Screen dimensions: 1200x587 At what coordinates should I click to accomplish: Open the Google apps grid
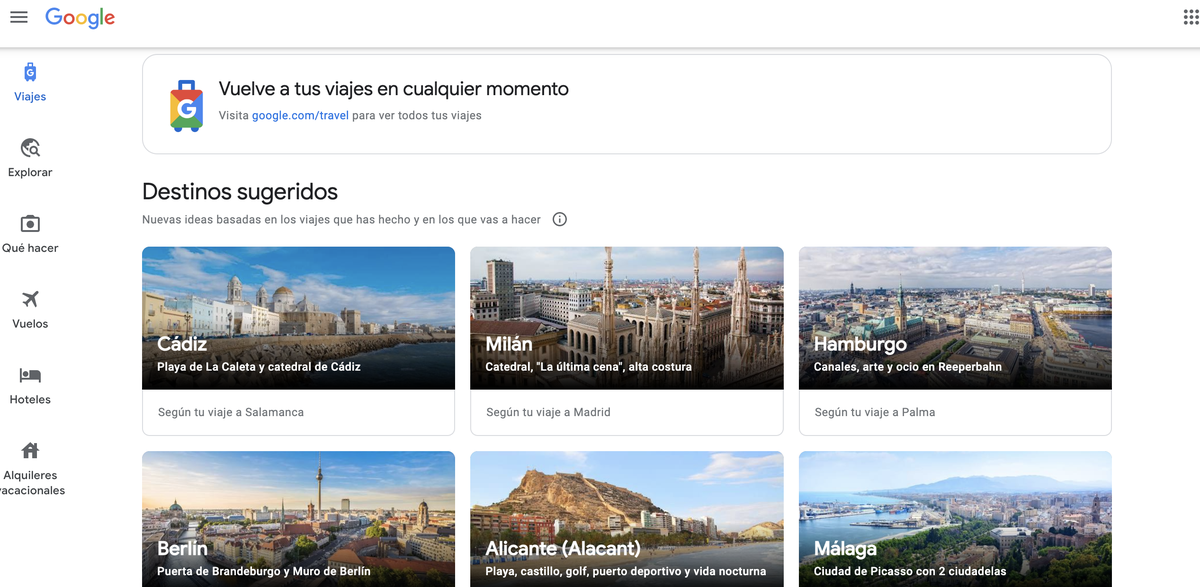1191,17
